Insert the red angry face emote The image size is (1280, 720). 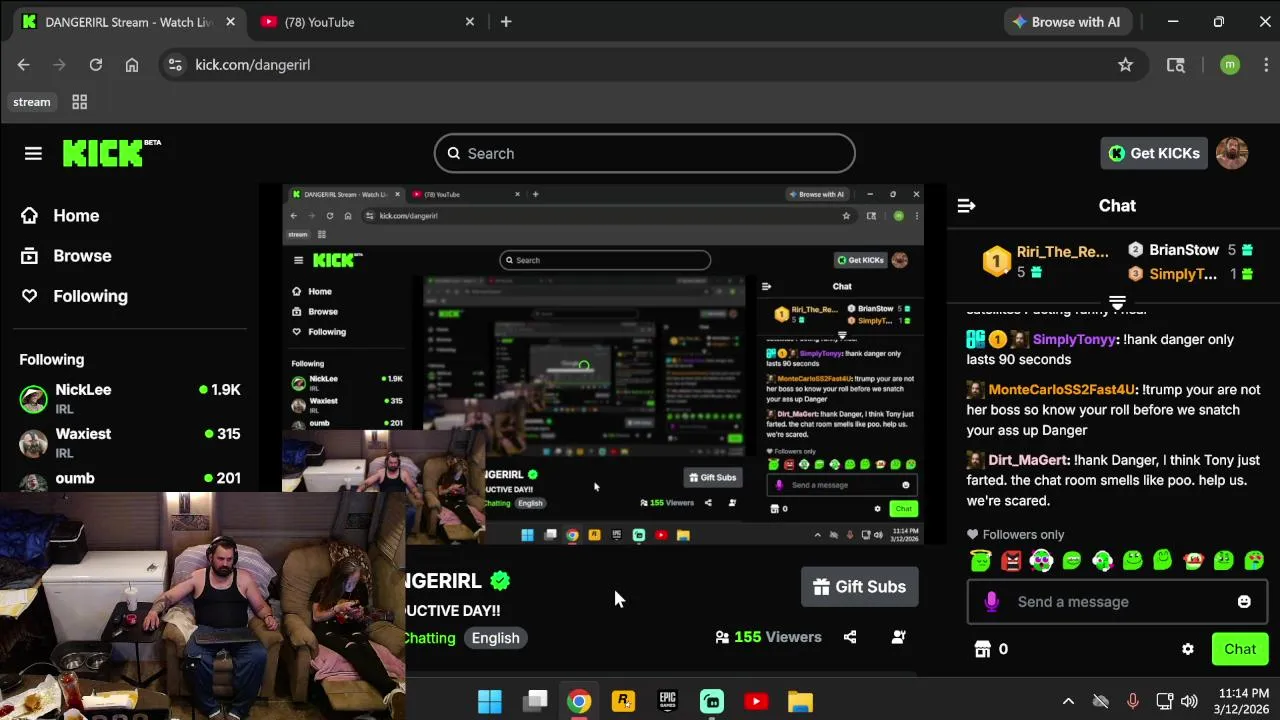point(1011,561)
